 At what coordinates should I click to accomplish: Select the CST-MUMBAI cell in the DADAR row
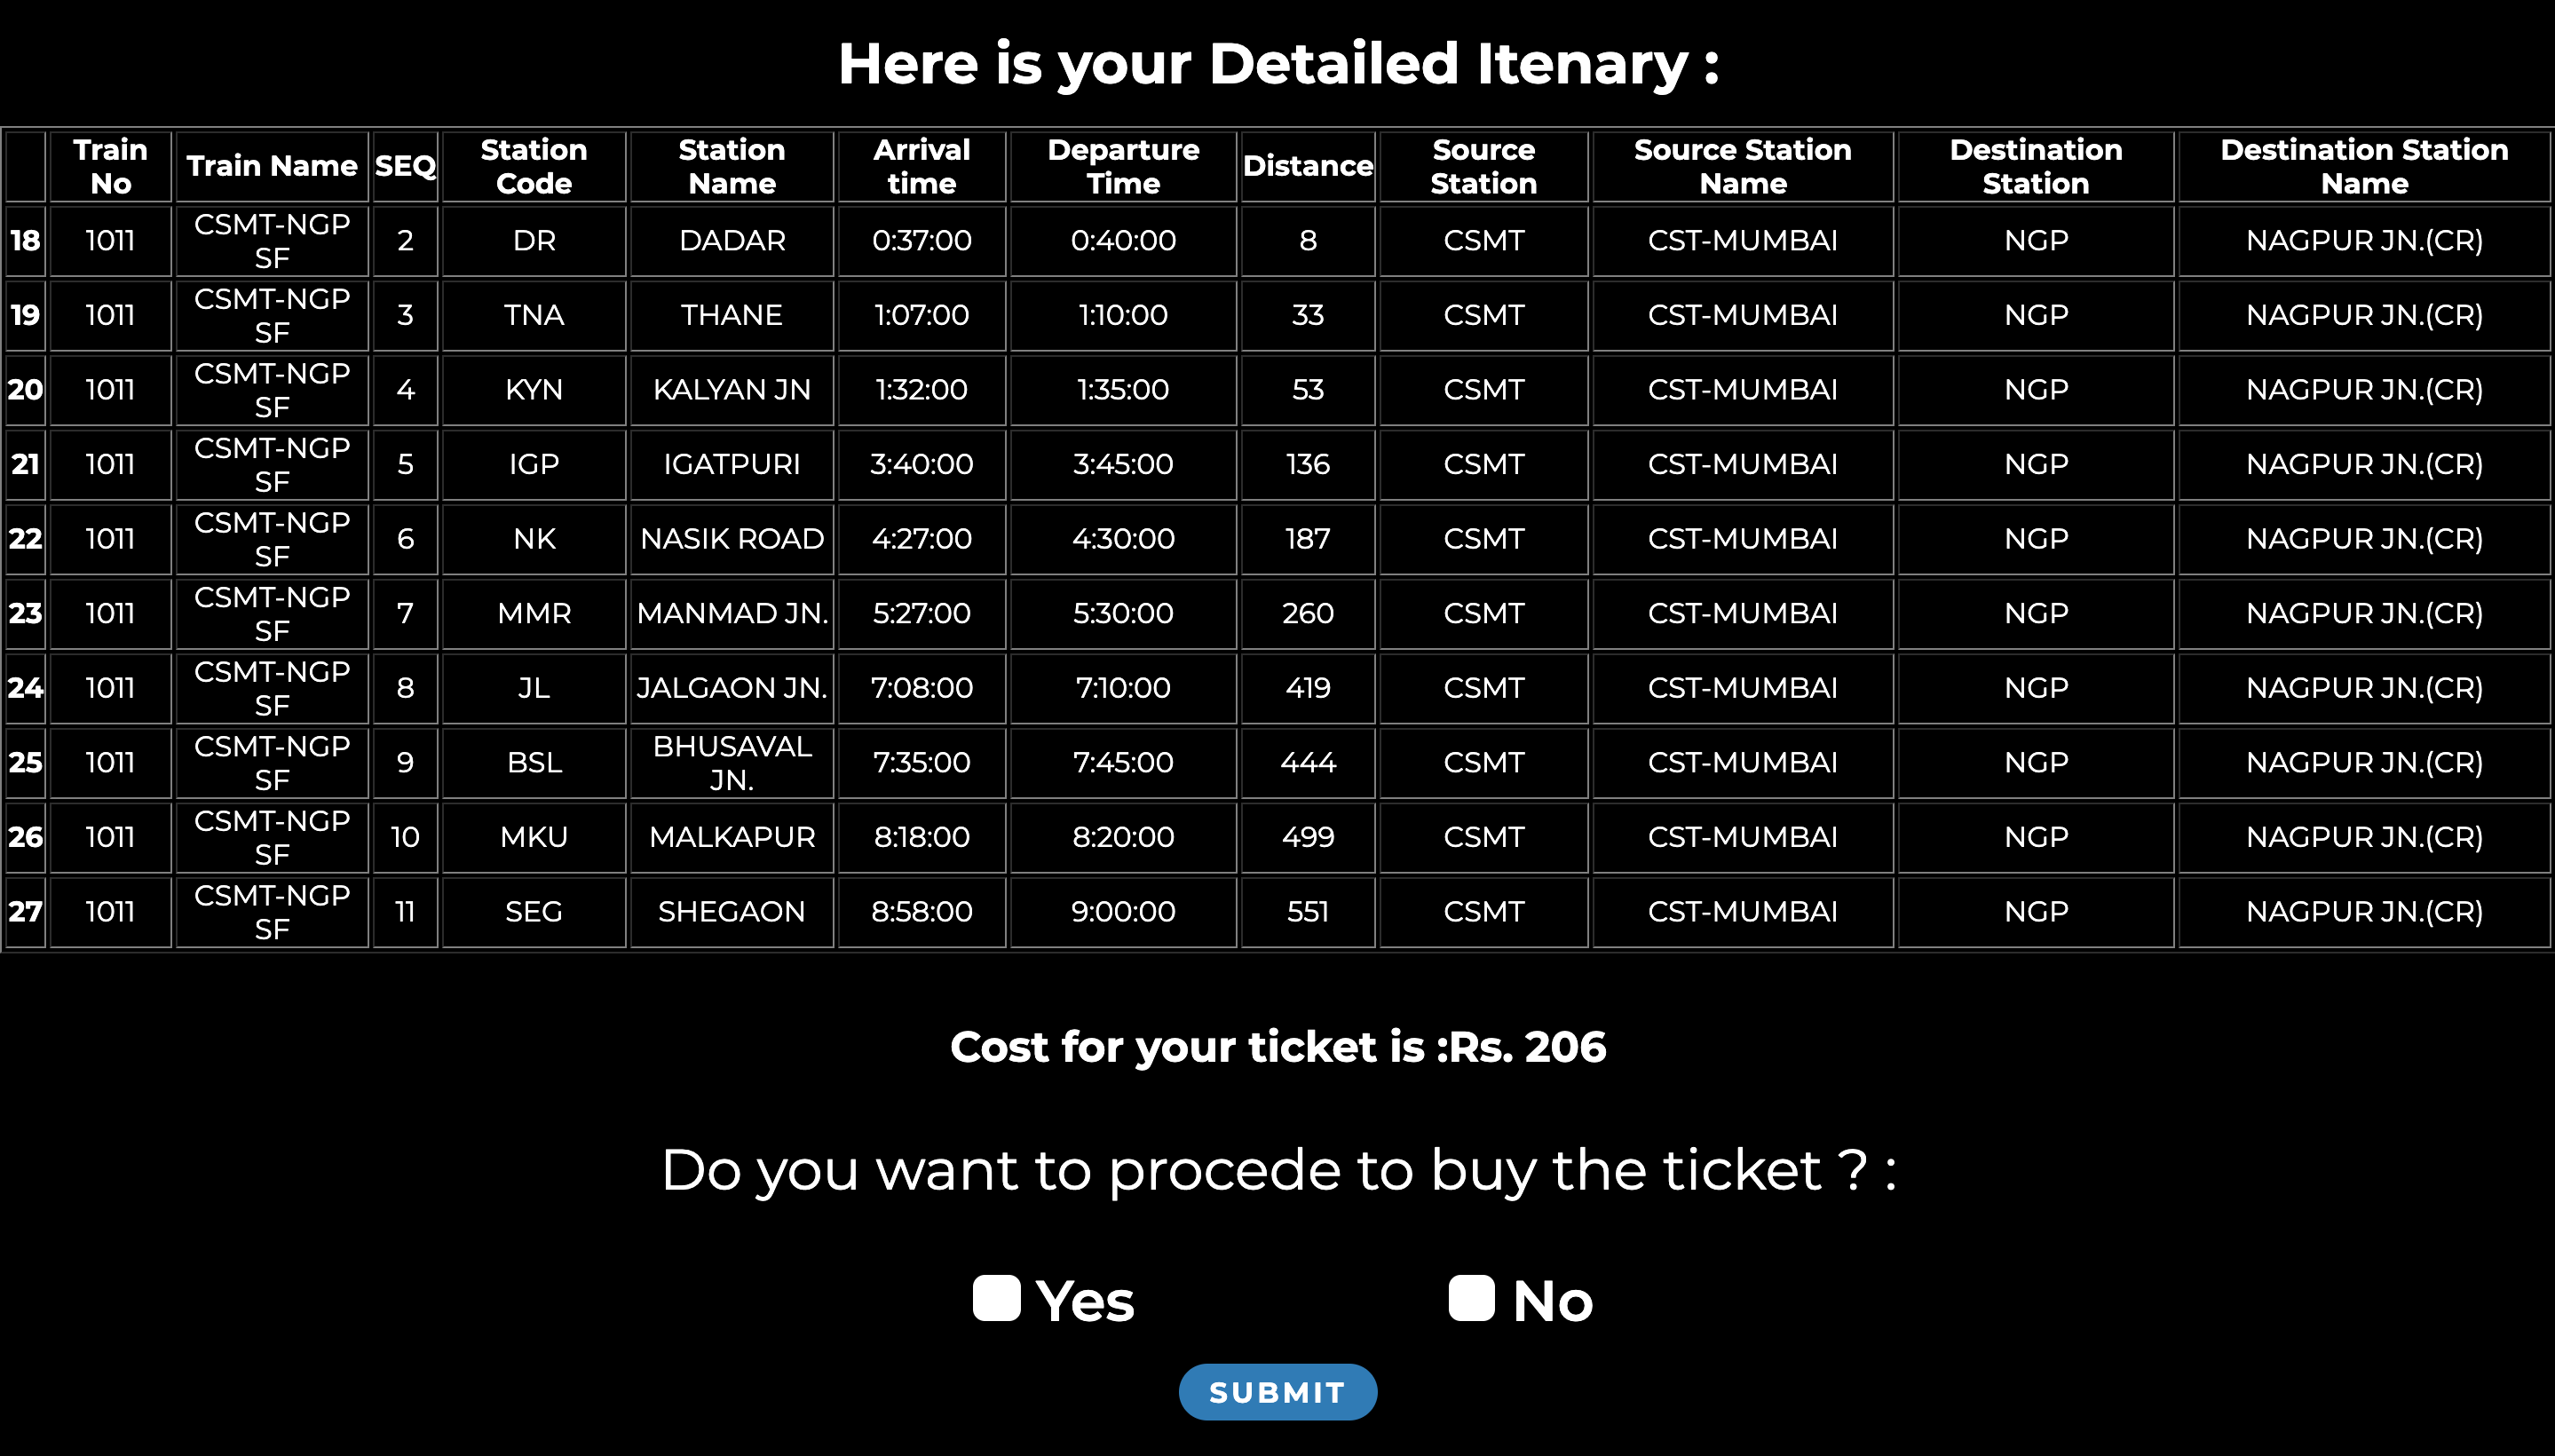(x=1741, y=240)
